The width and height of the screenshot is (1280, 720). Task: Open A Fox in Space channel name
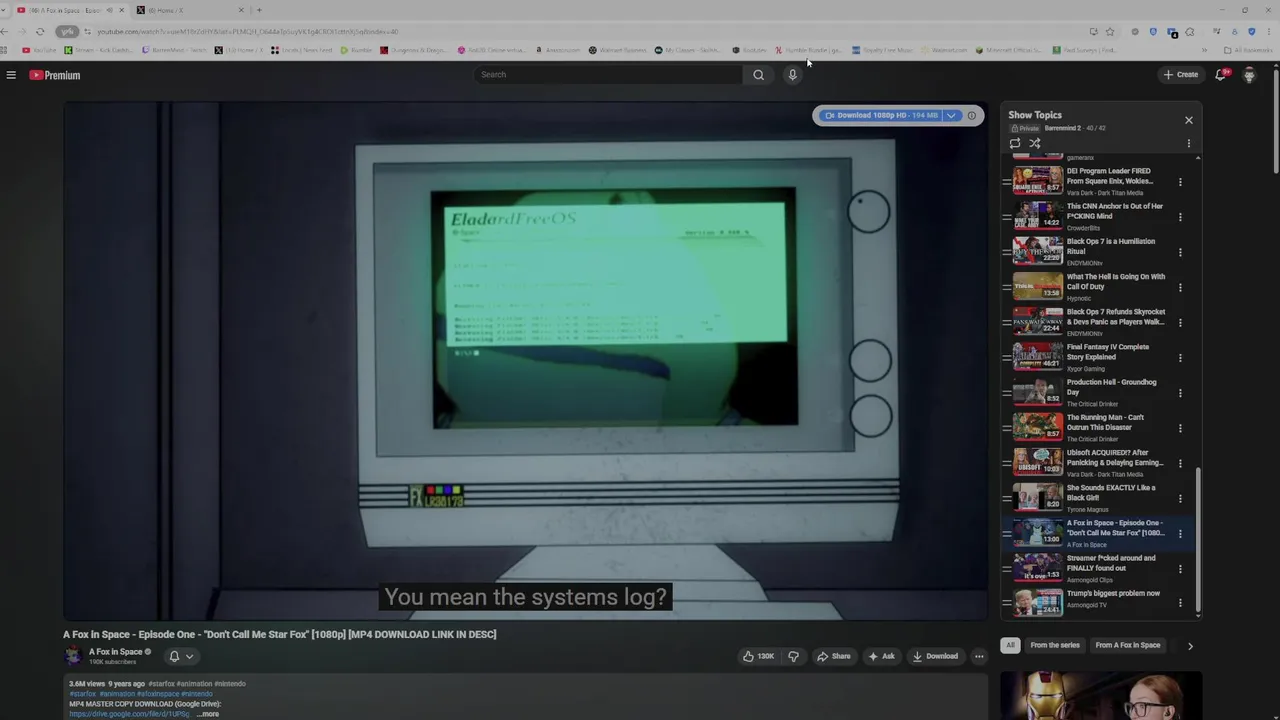point(115,652)
